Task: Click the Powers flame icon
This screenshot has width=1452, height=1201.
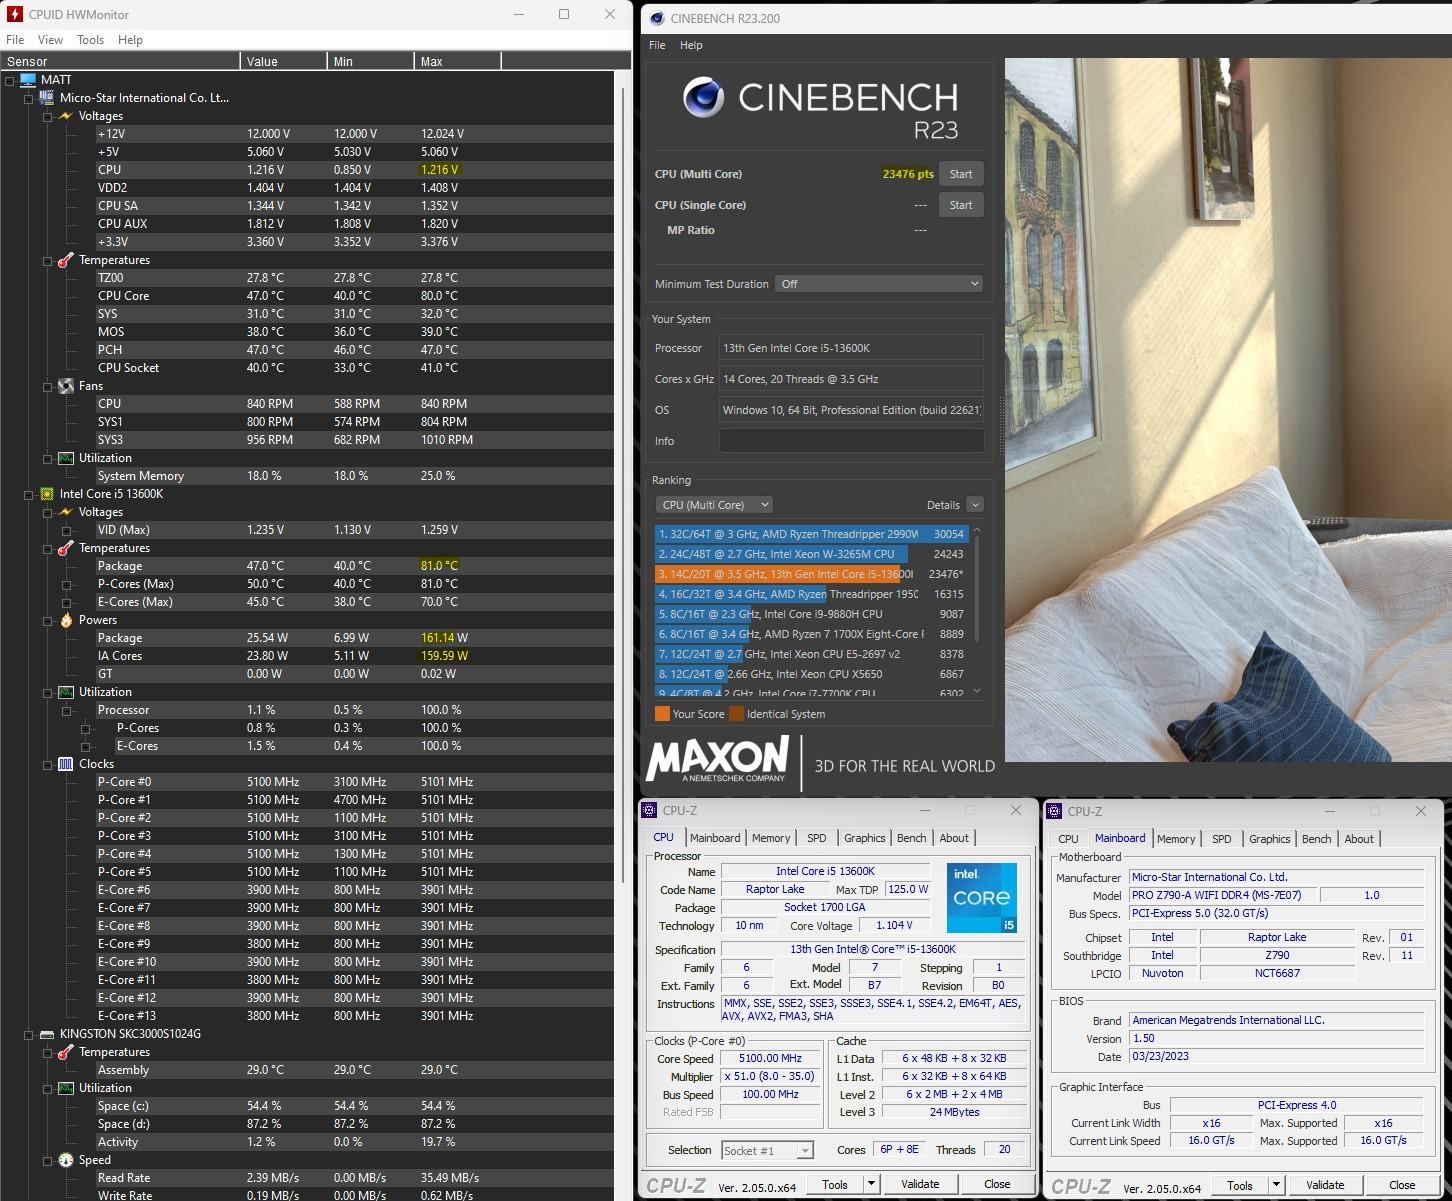Action: click(x=66, y=620)
